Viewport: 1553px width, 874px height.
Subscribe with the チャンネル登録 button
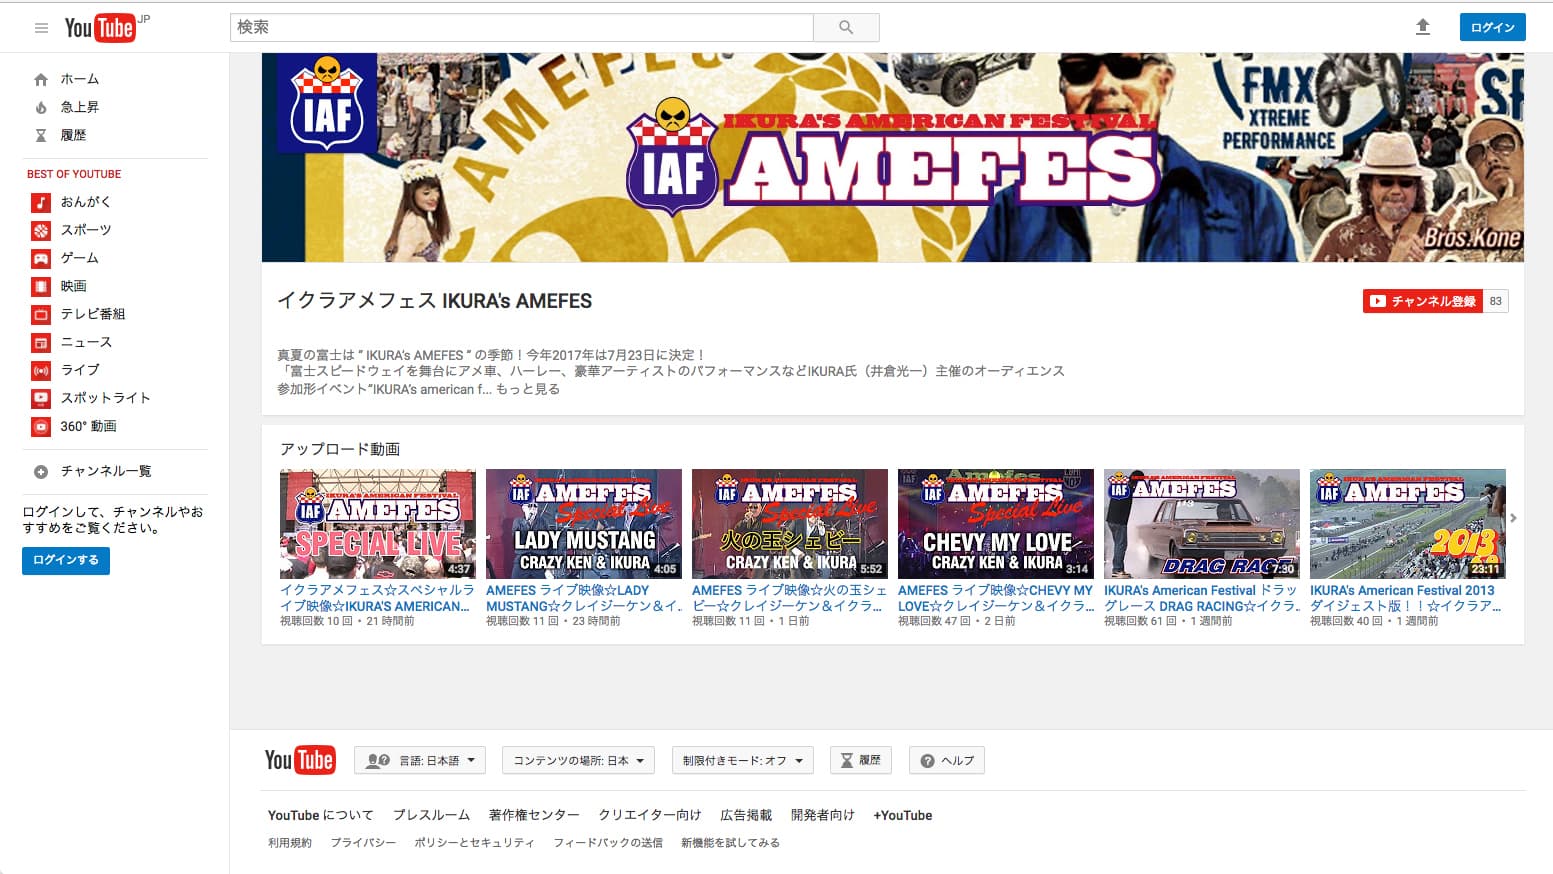[x=1422, y=301]
